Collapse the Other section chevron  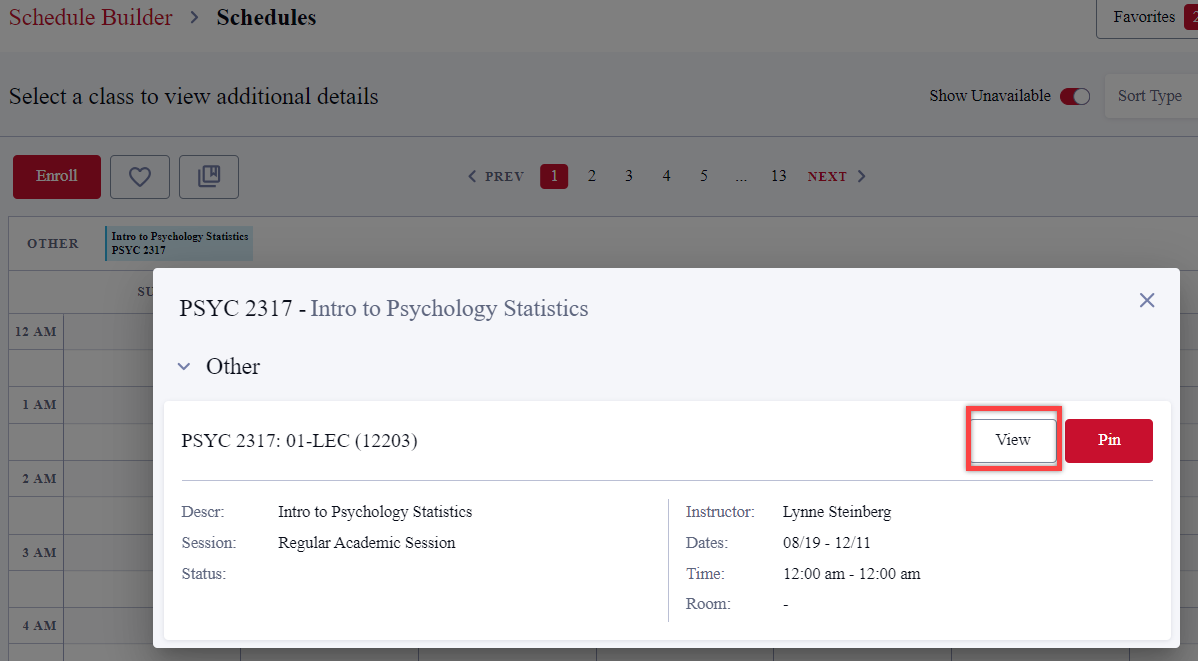click(184, 367)
